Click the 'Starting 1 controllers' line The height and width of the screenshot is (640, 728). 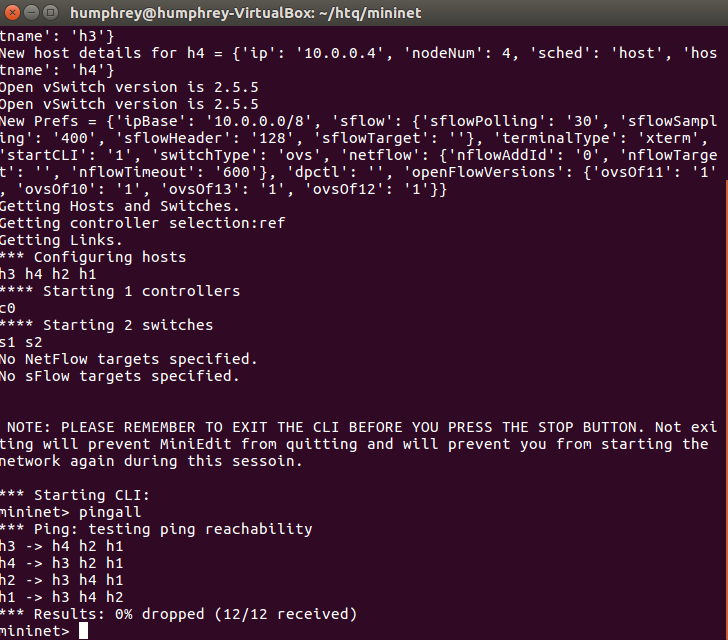coord(120,291)
